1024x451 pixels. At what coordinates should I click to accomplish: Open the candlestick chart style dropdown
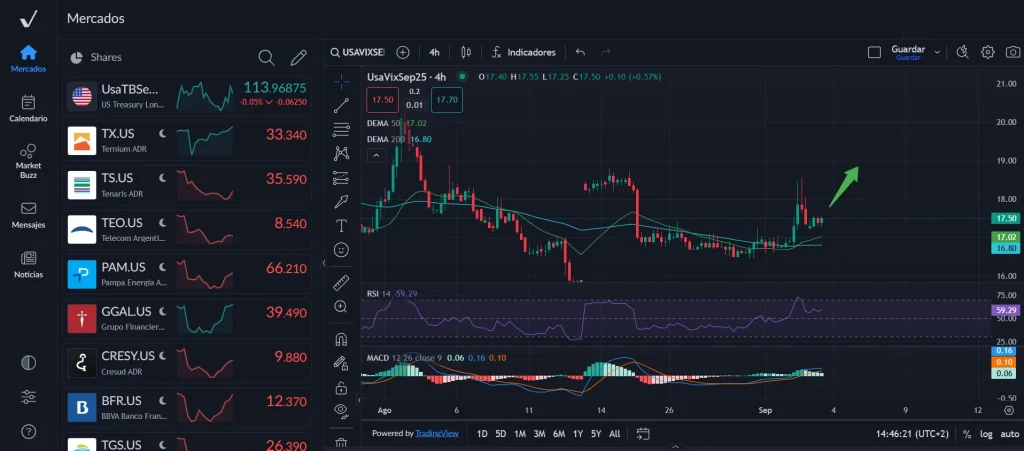pyautogui.click(x=466, y=52)
